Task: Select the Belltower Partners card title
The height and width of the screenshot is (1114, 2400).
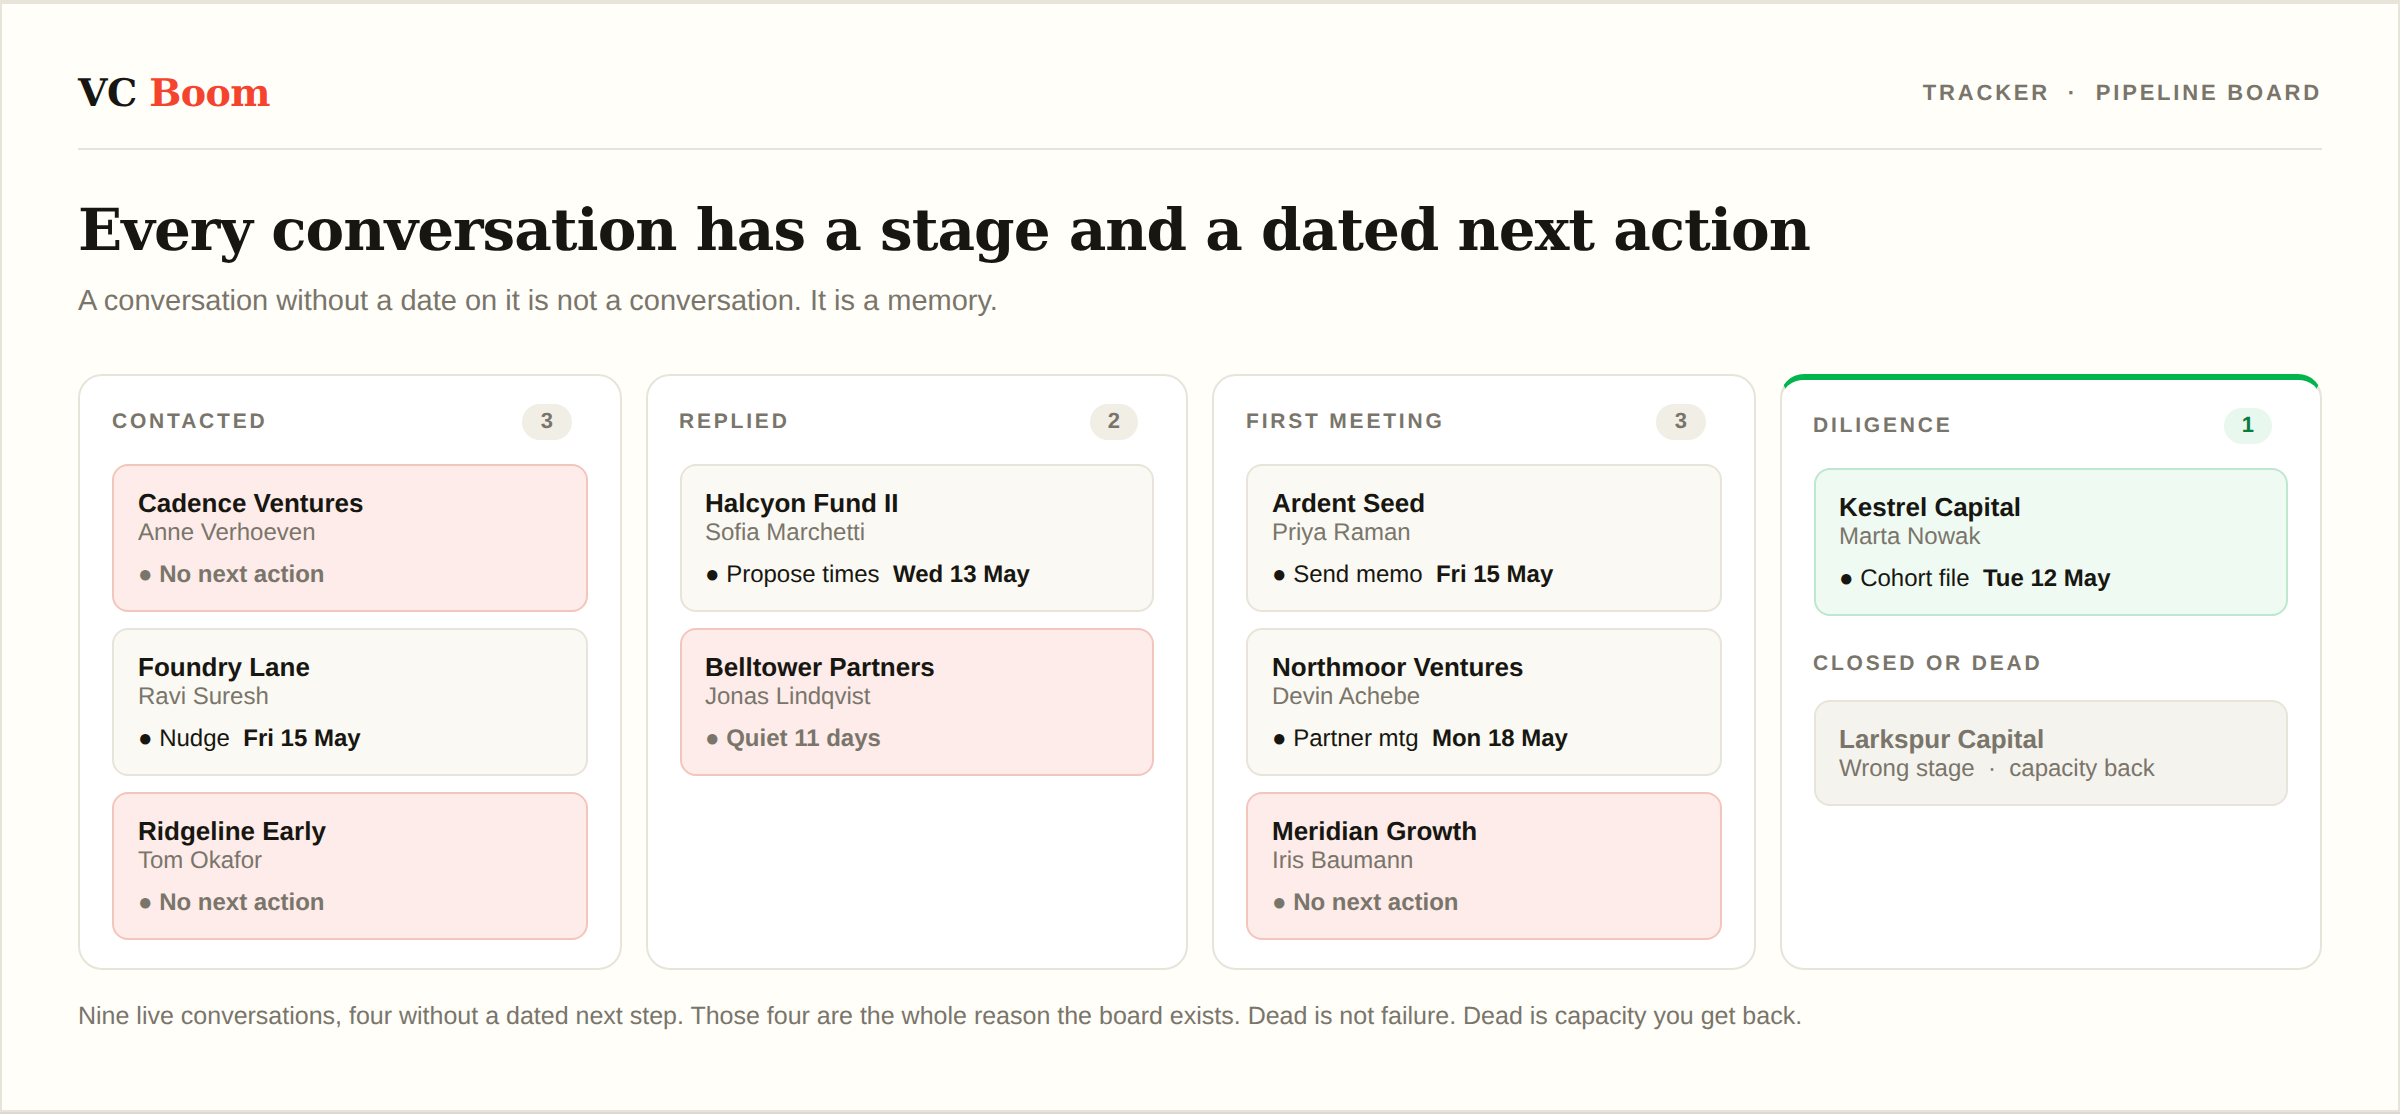Action: click(x=819, y=667)
